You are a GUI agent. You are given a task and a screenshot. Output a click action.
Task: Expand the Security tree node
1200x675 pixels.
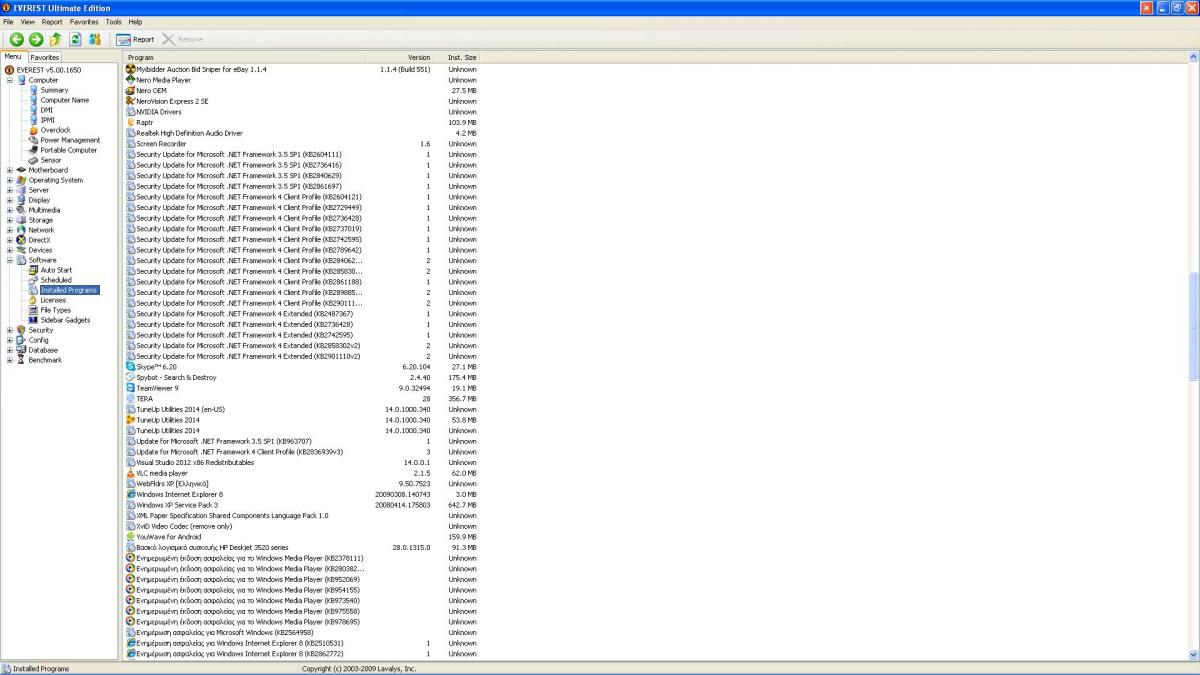tap(10, 330)
